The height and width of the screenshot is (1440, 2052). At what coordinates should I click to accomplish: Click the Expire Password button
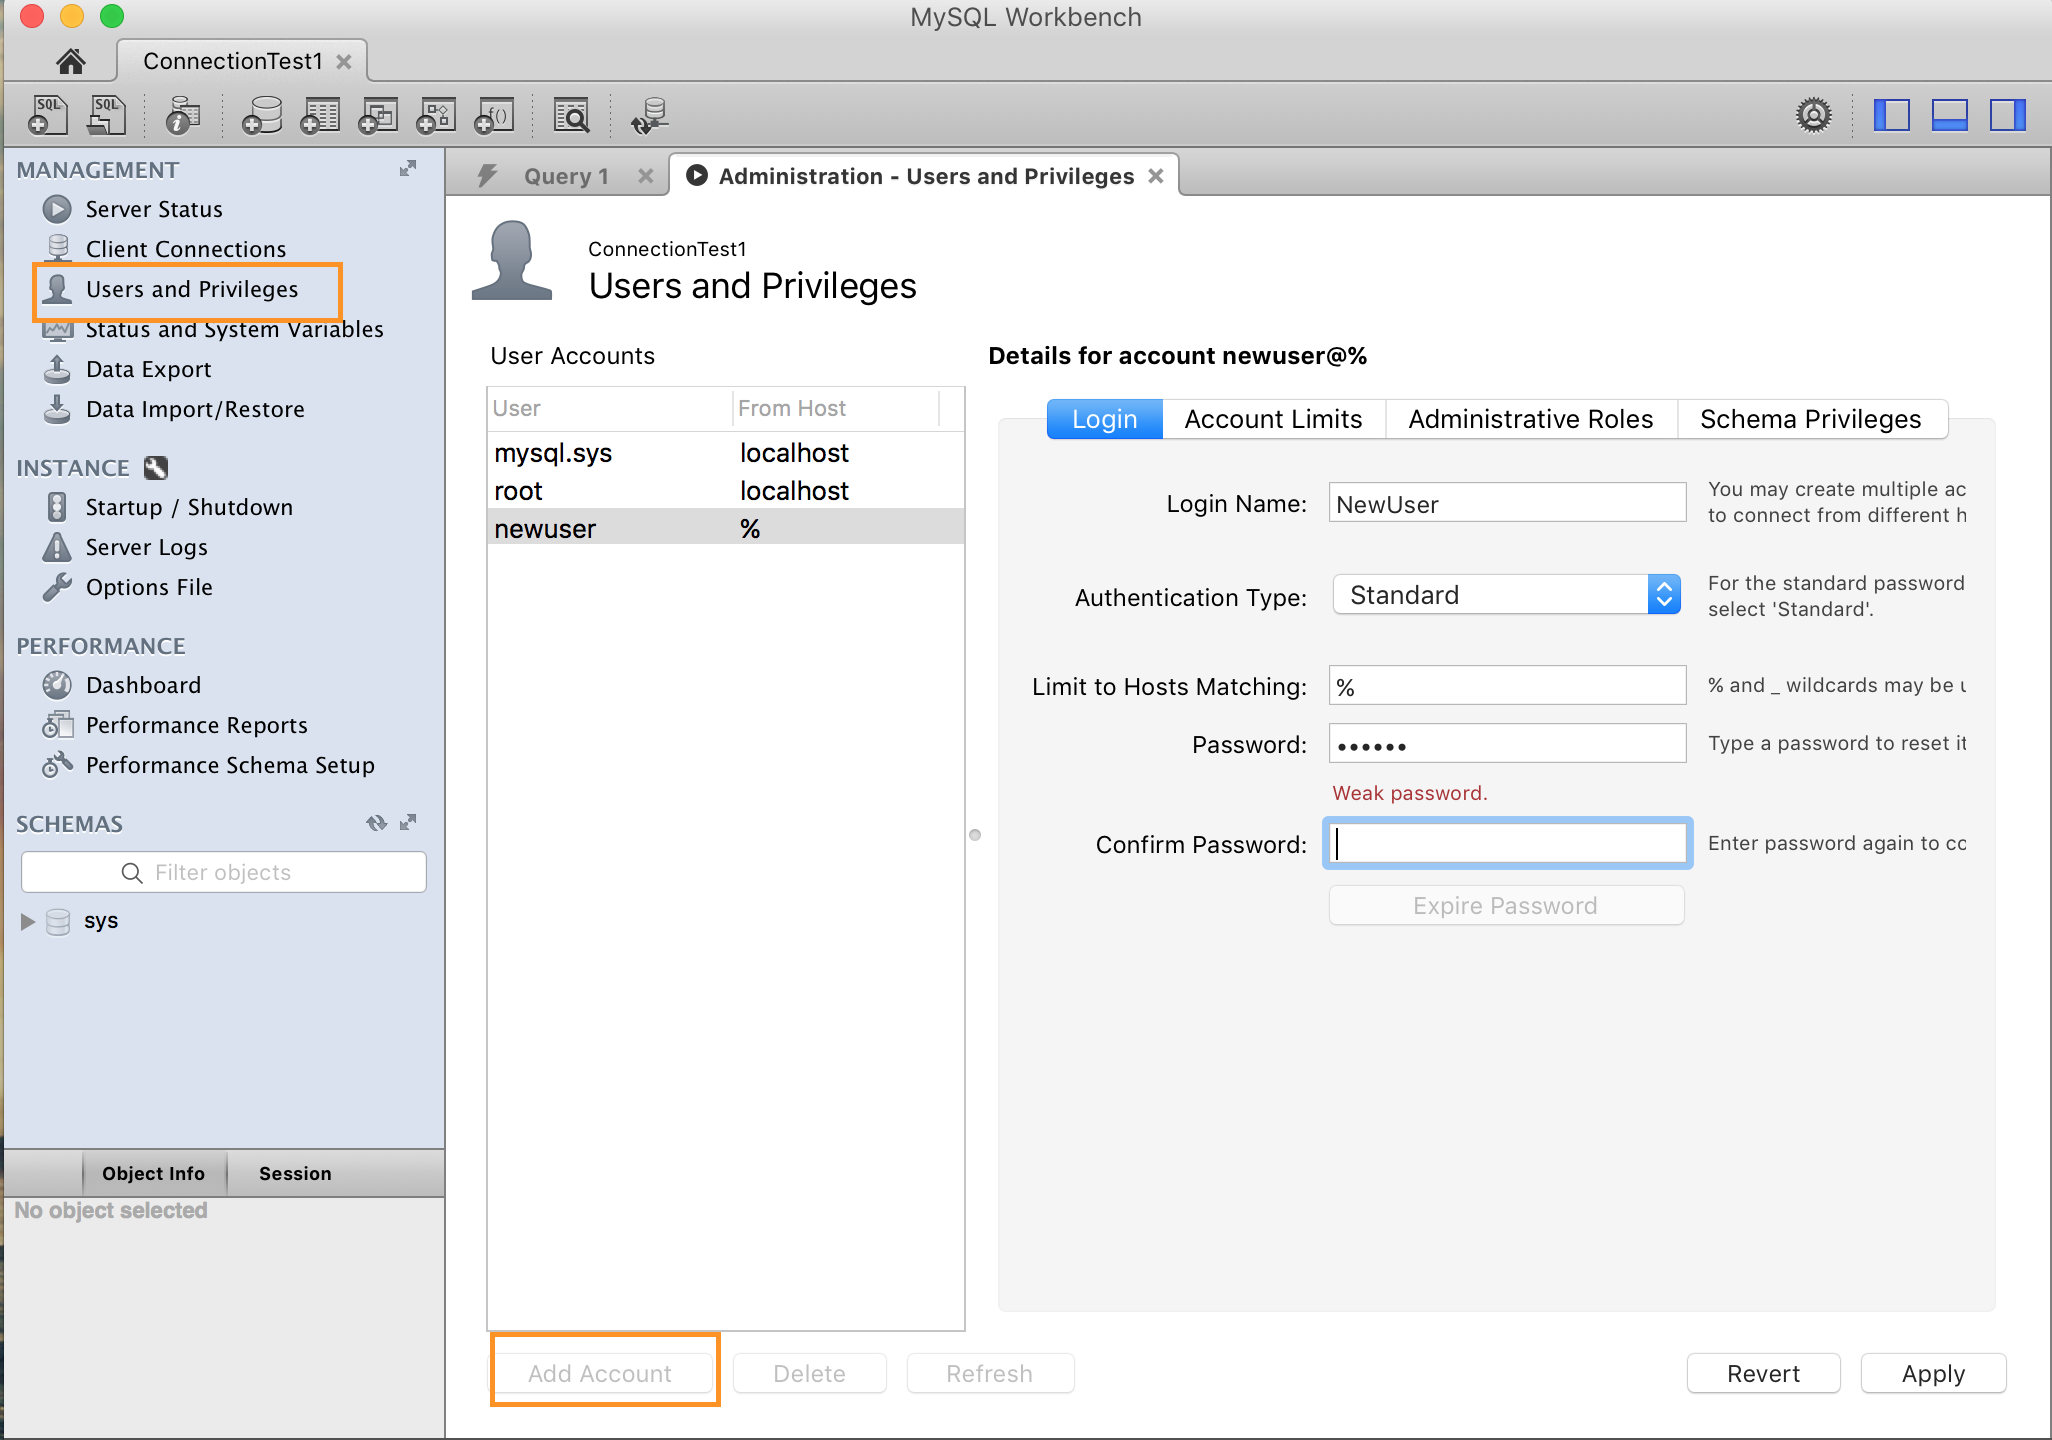pyautogui.click(x=1506, y=905)
